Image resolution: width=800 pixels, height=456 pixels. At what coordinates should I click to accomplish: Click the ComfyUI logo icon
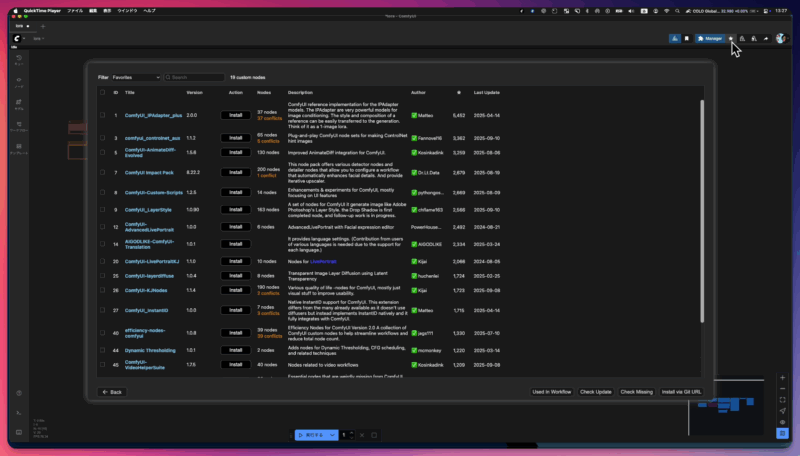[x=17, y=38]
